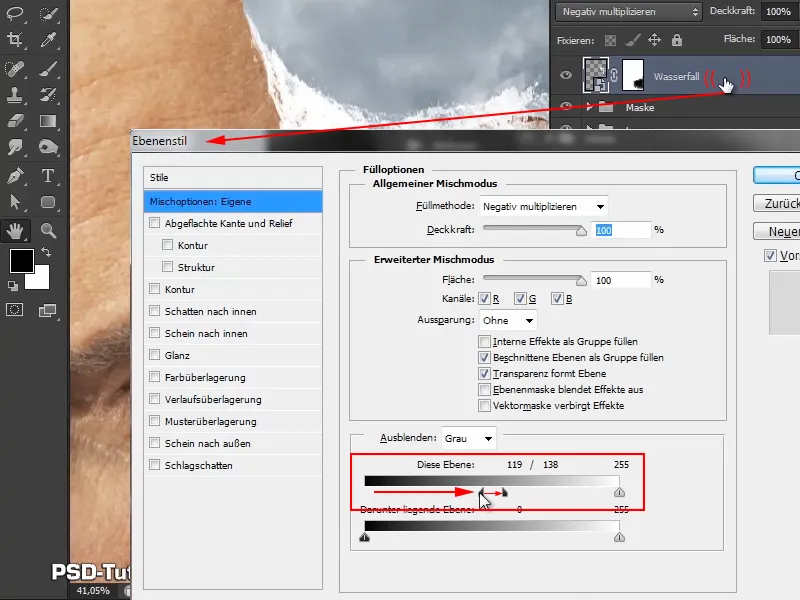
Task: Select the Spot Healing Brush tool
Action: click(x=15, y=68)
